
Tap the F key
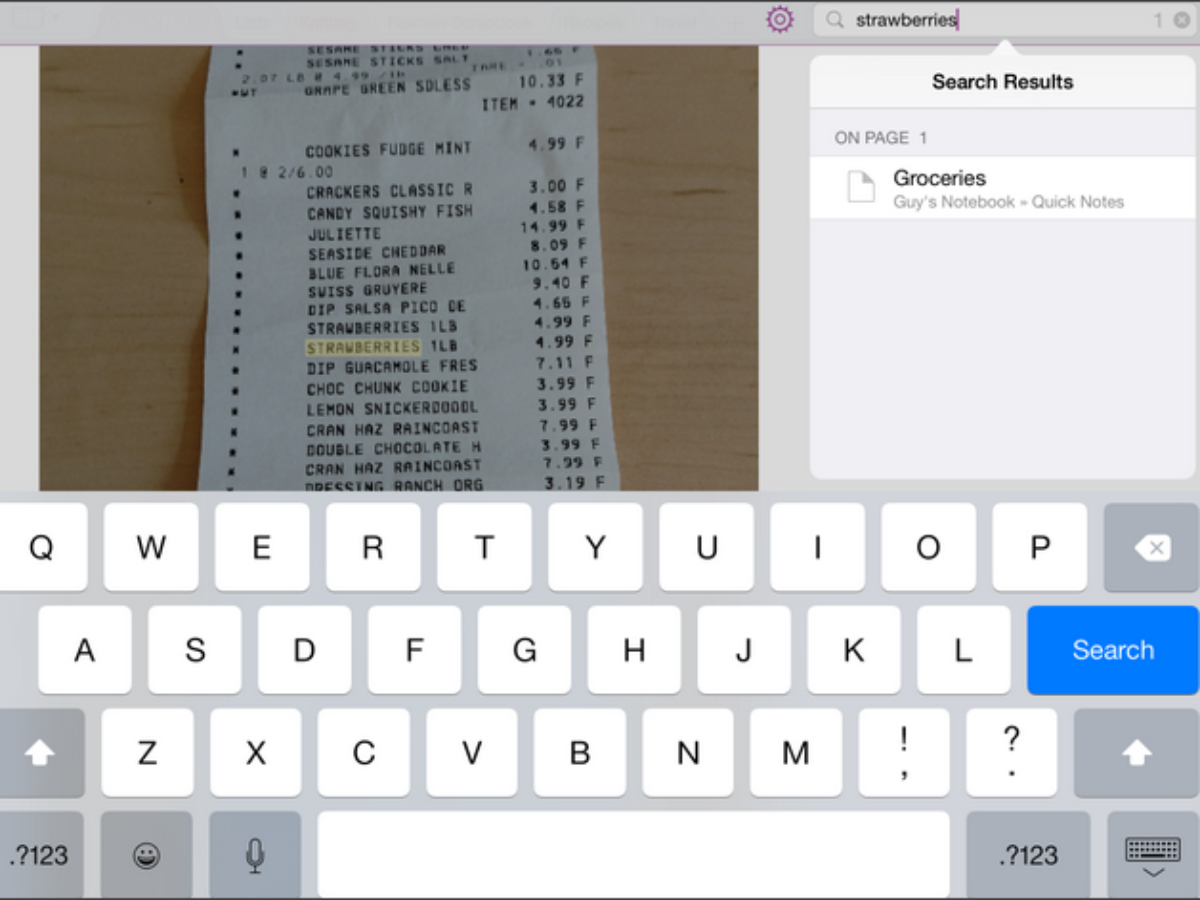click(414, 650)
